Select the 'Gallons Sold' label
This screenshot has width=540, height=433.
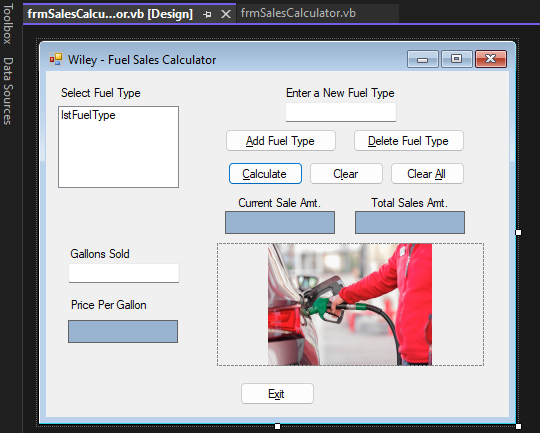100,254
